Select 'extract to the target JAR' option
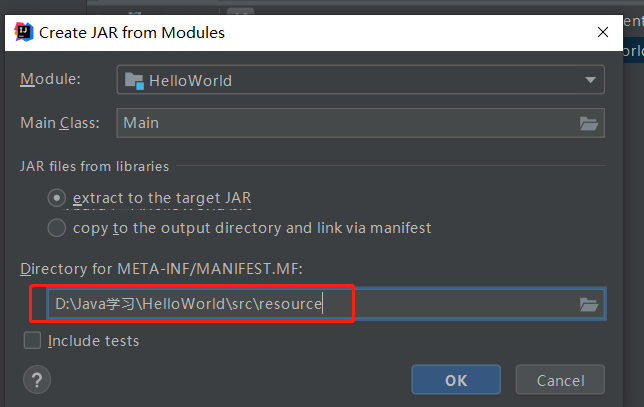This screenshot has height=407, width=644. (57, 198)
